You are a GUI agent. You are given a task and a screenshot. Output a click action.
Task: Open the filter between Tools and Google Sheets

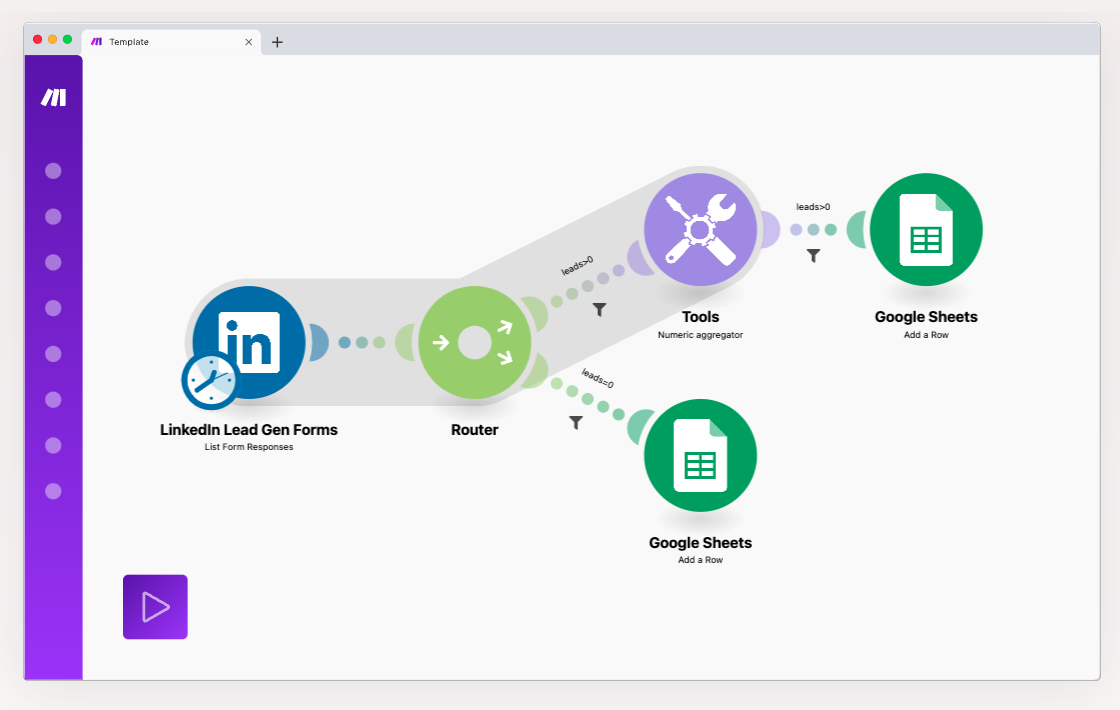point(813,254)
